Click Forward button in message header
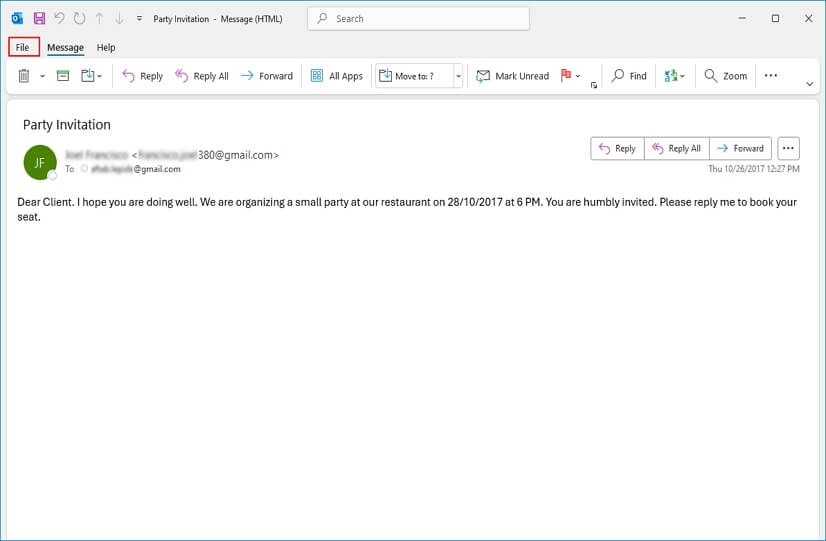This screenshot has width=826, height=541. tap(741, 149)
